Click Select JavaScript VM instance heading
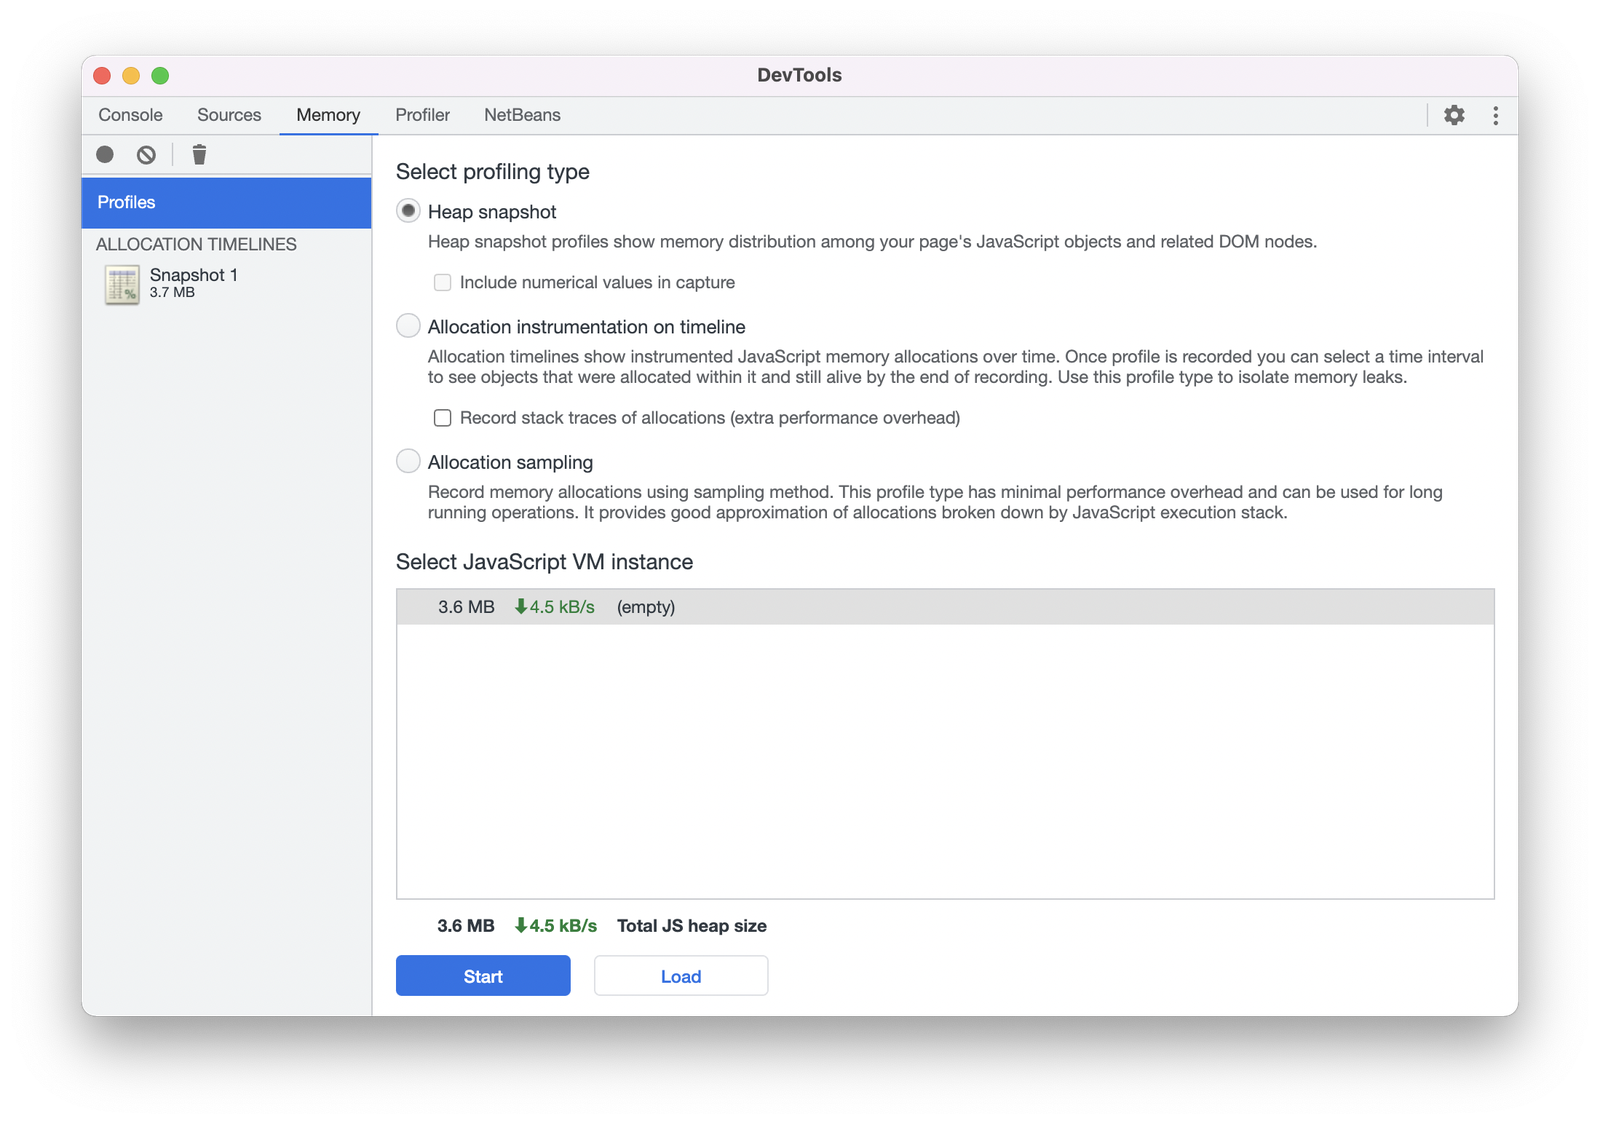Image resolution: width=1600 pixels, height=1124 pixels. pos(544,562)
